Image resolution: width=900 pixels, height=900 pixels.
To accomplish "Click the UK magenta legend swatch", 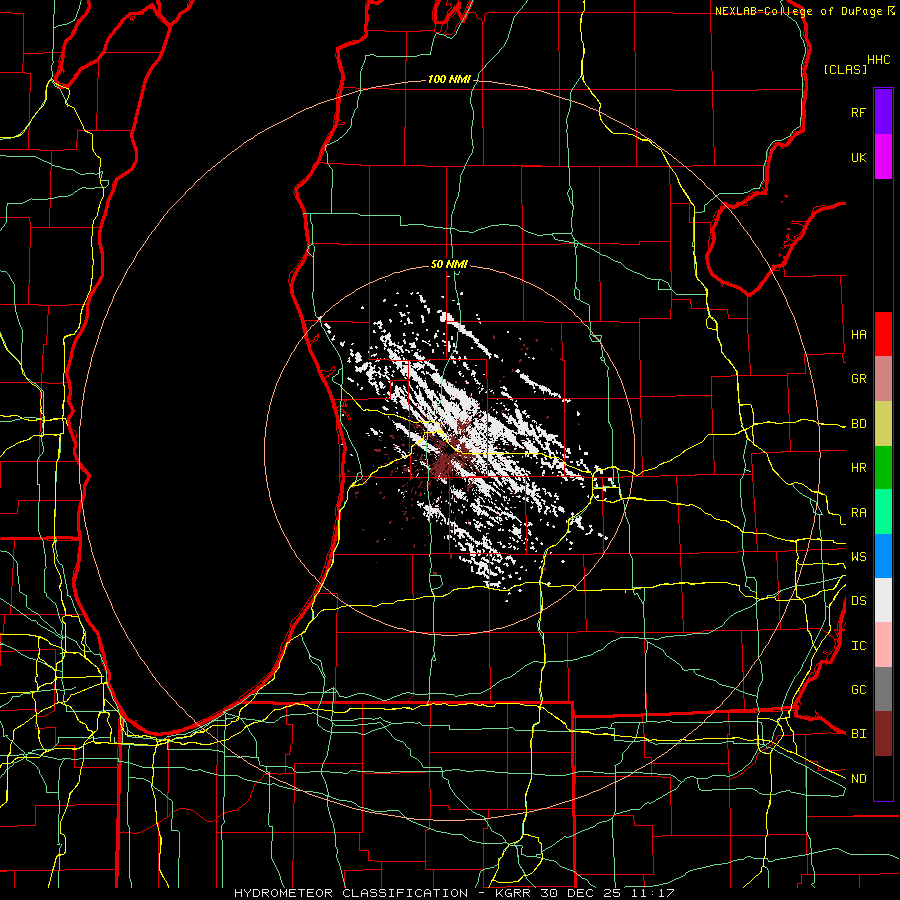I will [x=883, y=157].
